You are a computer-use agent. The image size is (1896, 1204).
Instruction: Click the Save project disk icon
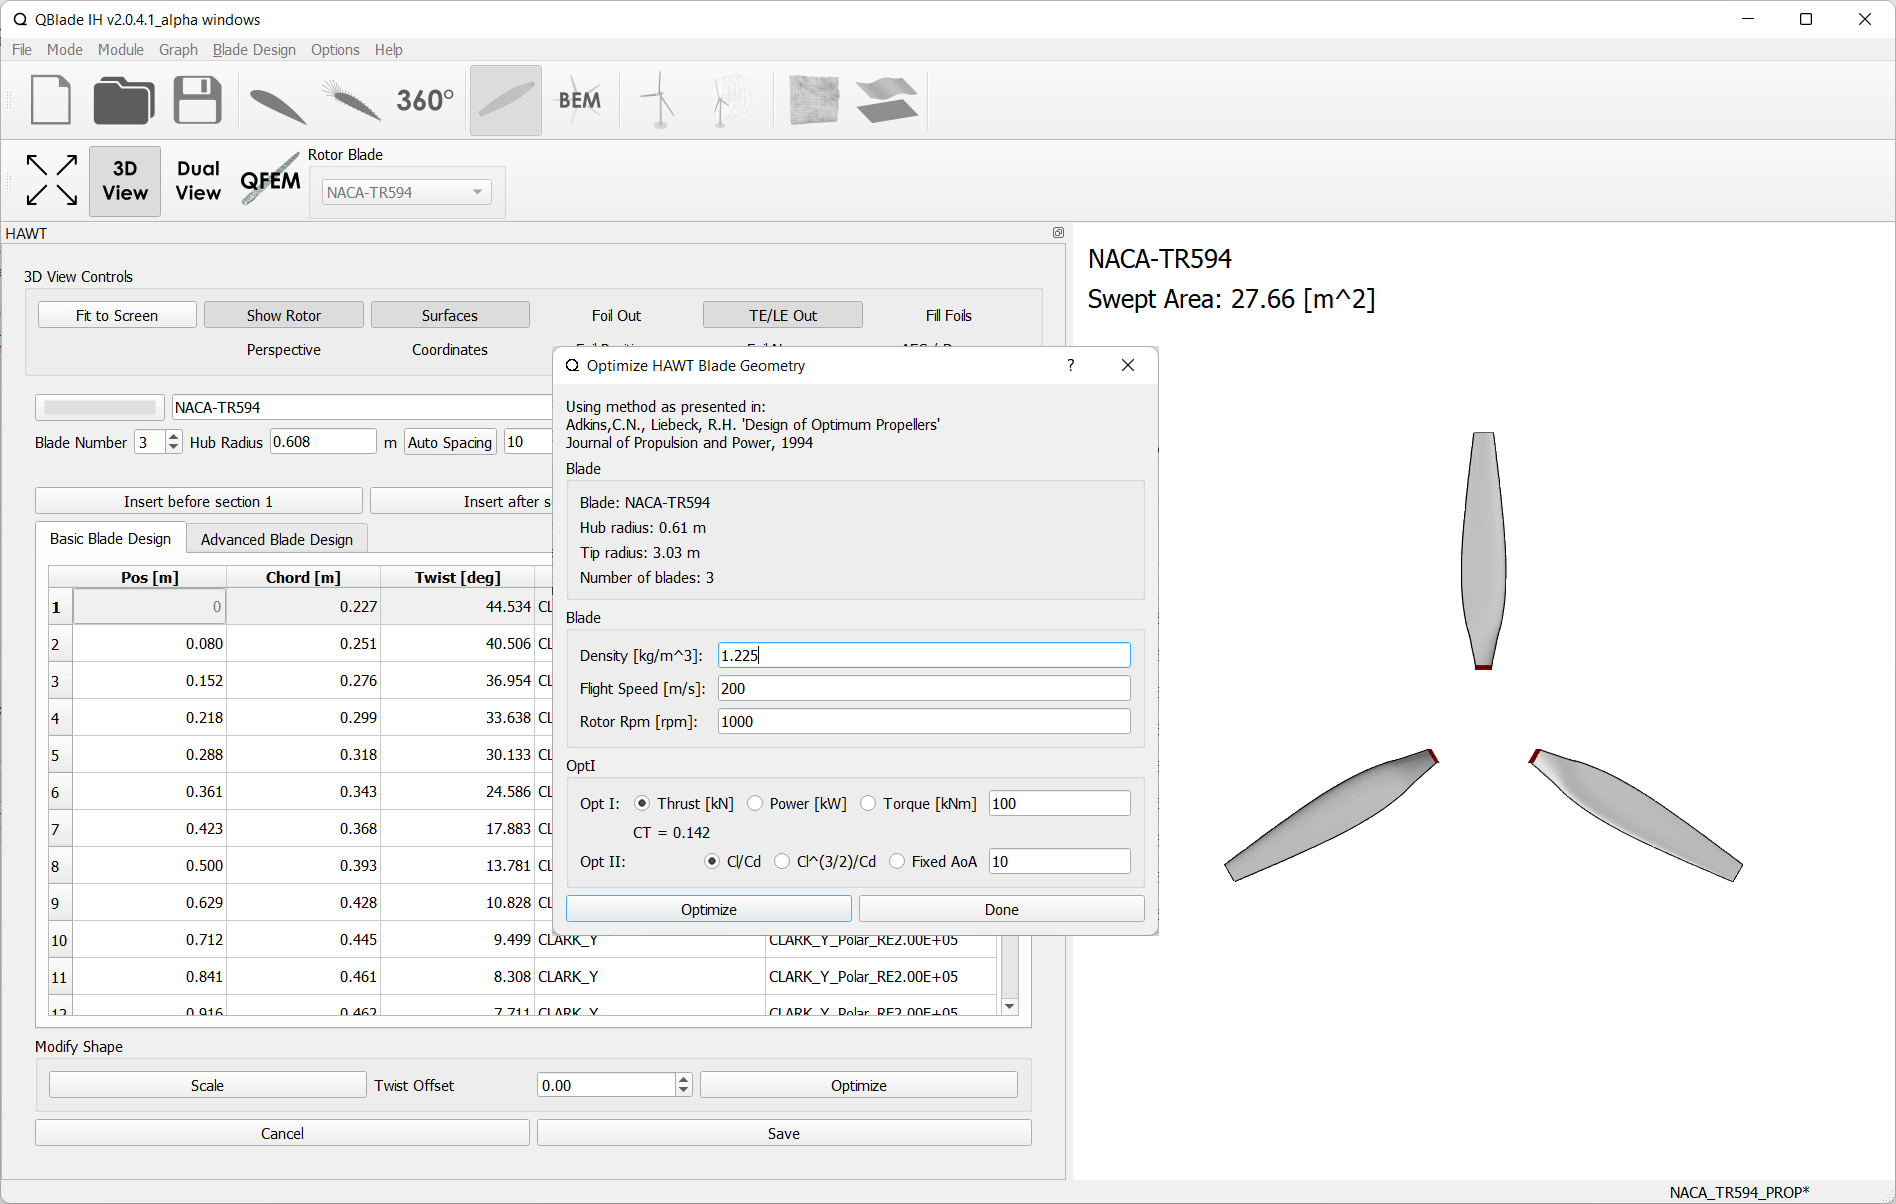click(197, 100)
